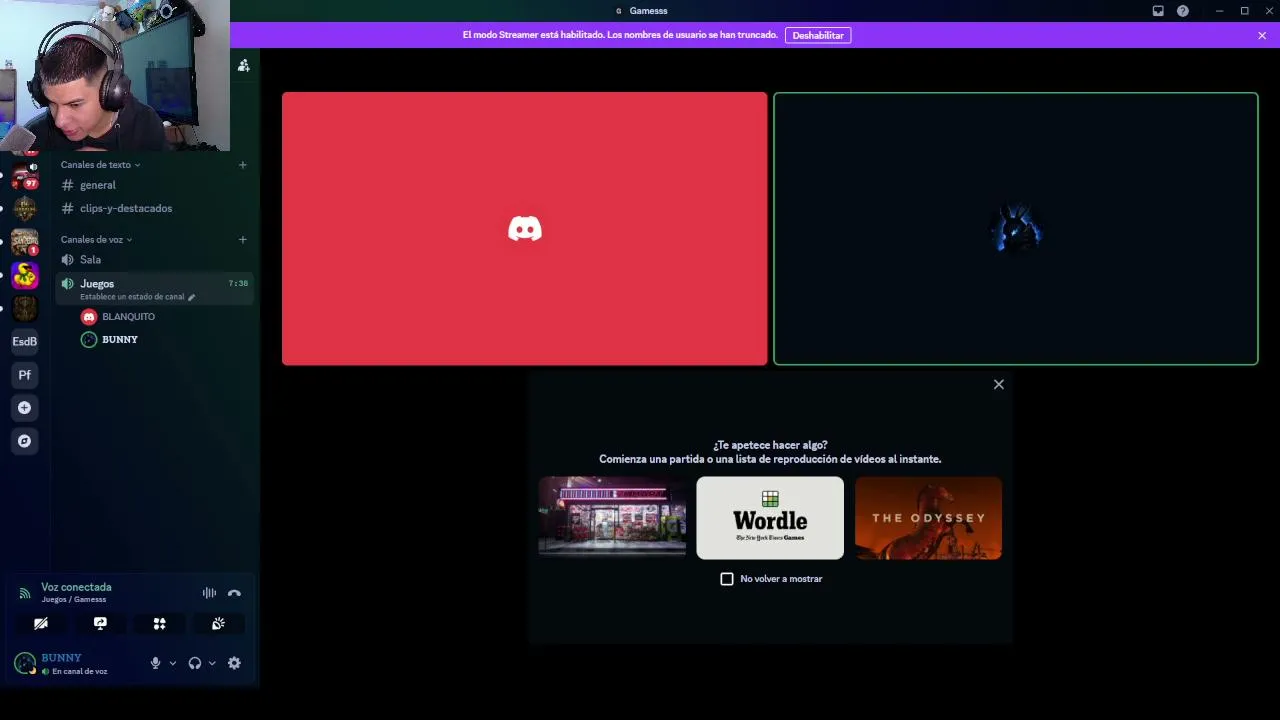Open the EsdB server
This screenshot has width=1280, height=720.
click(x=25, y=342)
